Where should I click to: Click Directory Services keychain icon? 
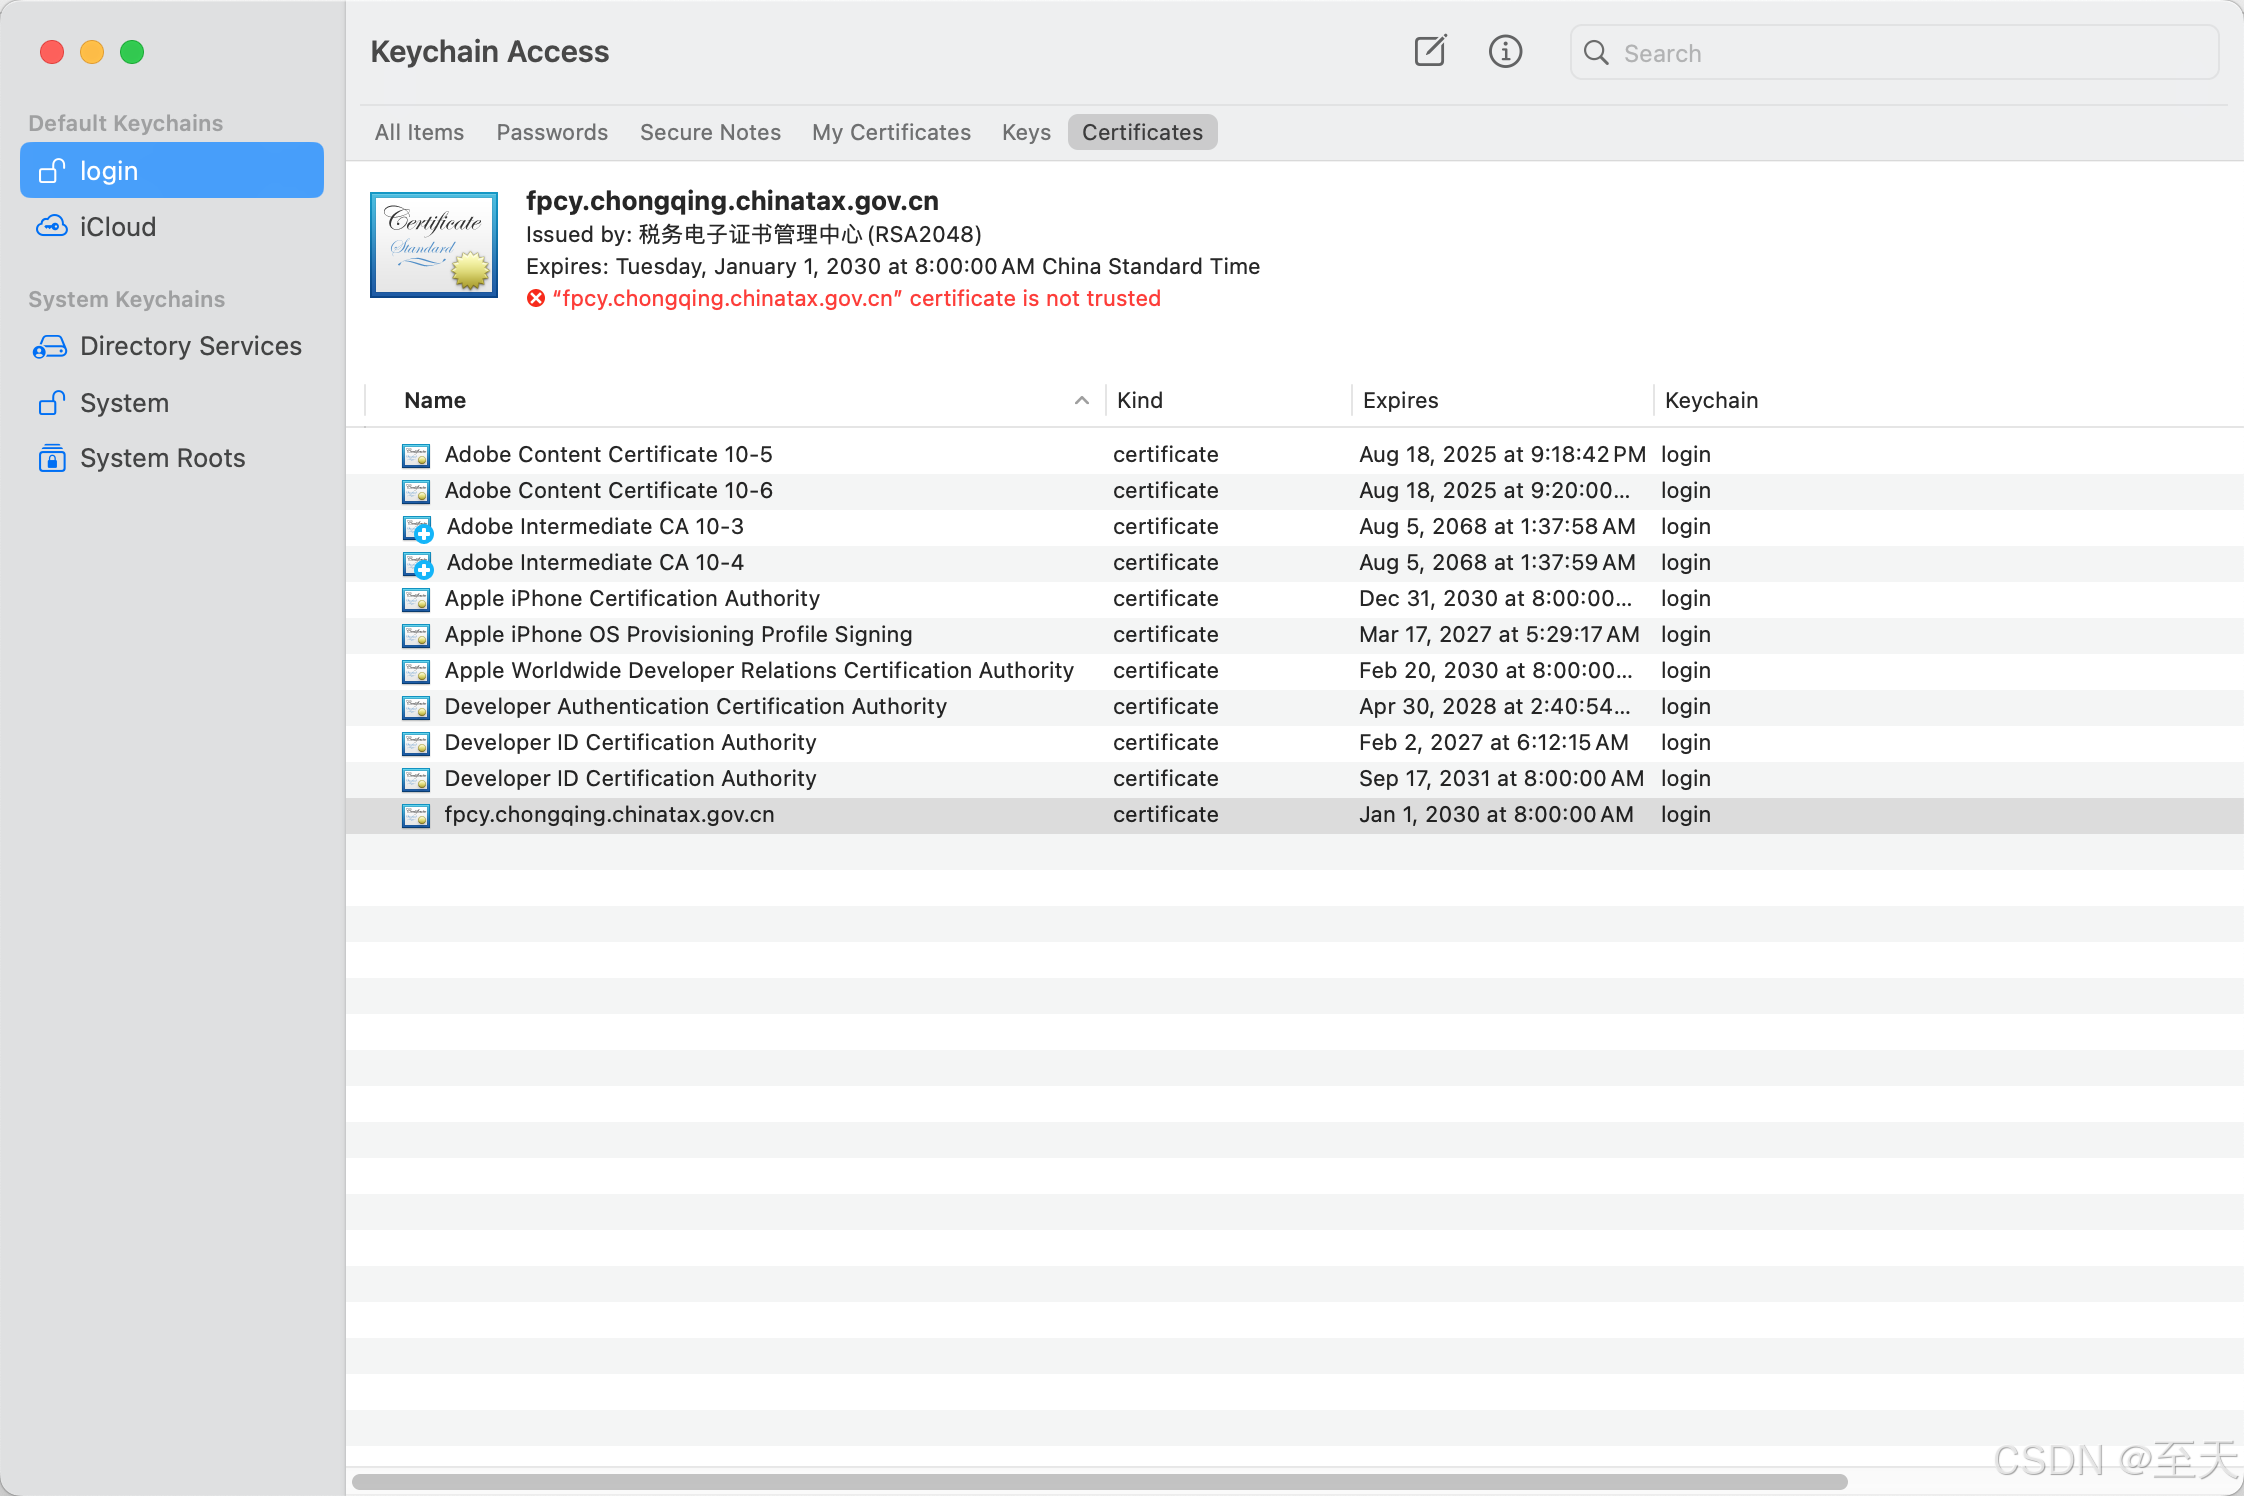(50, 346)
